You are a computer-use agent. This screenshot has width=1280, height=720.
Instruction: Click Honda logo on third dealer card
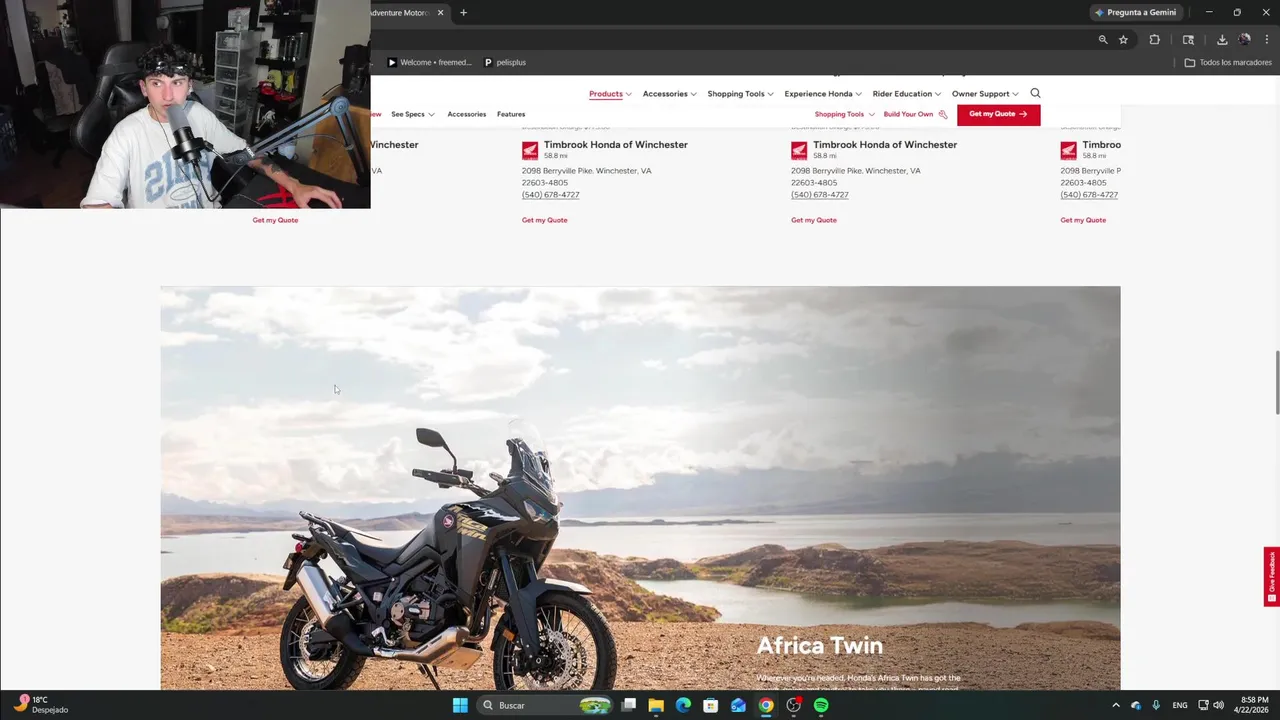[x=799, y=151]
